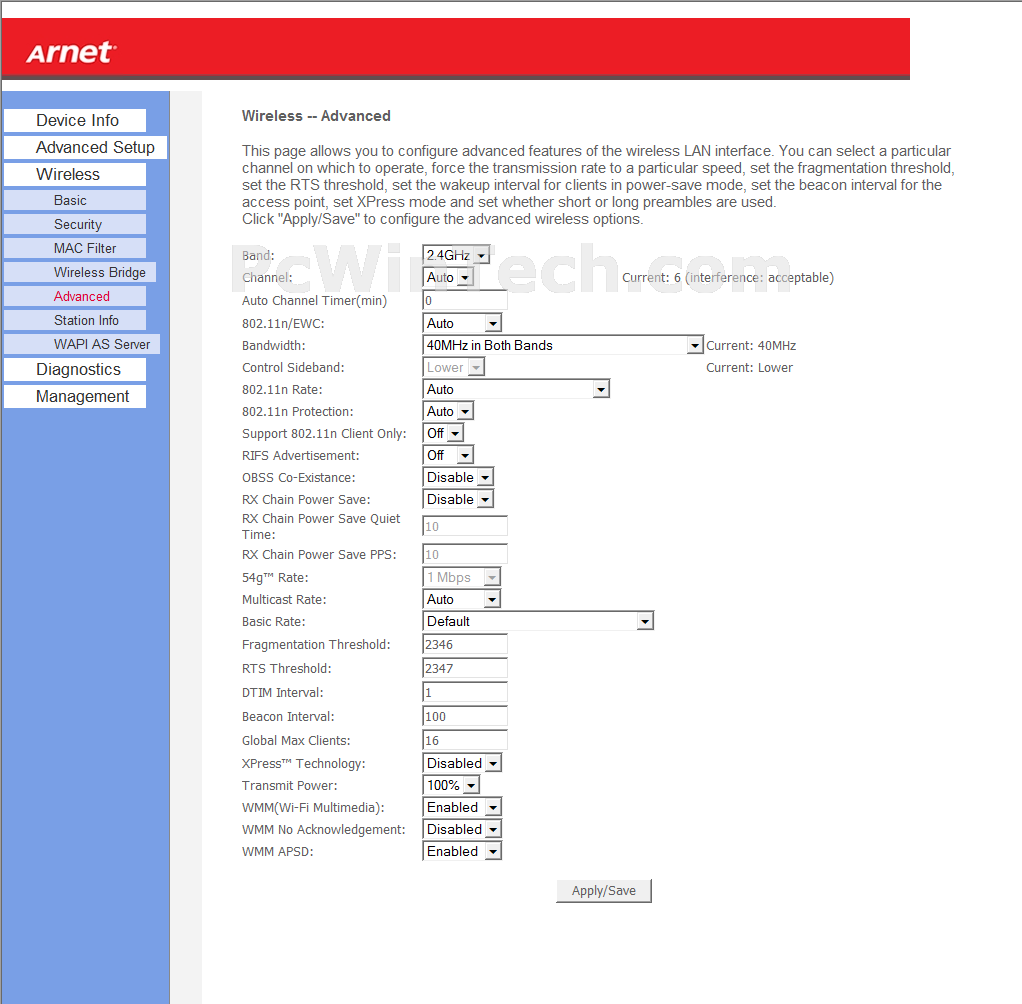Open the Management menu
The image size is (1022, 1004).
75,396
